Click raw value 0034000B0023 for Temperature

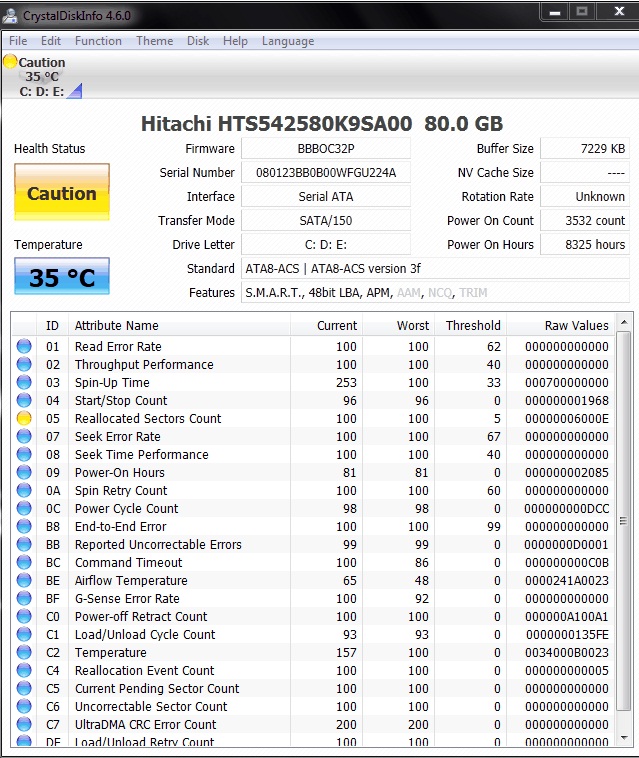tap(566, 652)
